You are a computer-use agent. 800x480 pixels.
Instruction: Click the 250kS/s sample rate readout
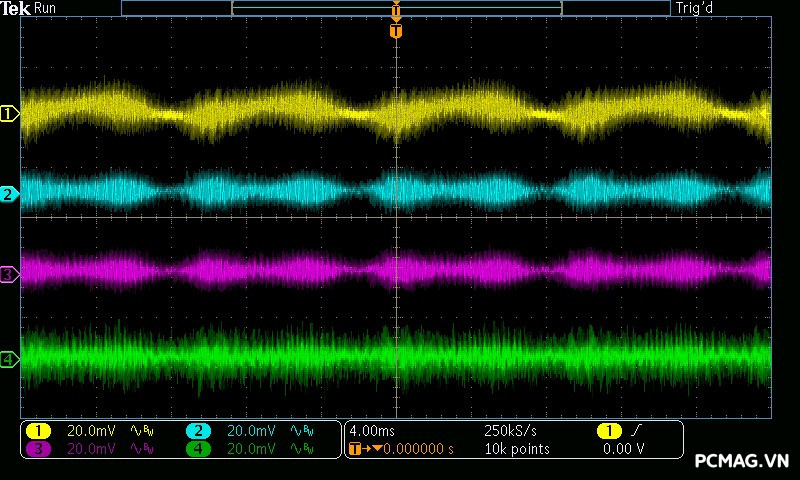[x=510, y=431]
